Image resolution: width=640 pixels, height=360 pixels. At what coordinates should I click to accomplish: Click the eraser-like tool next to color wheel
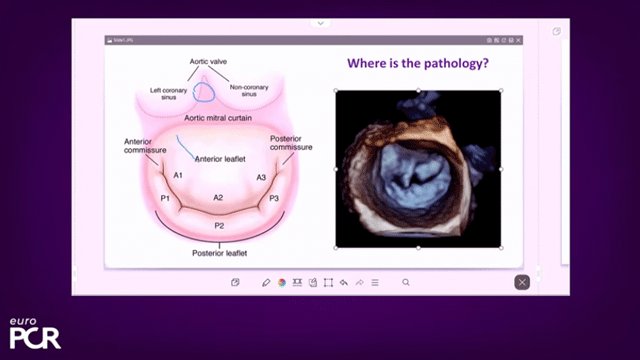(297, 282)
